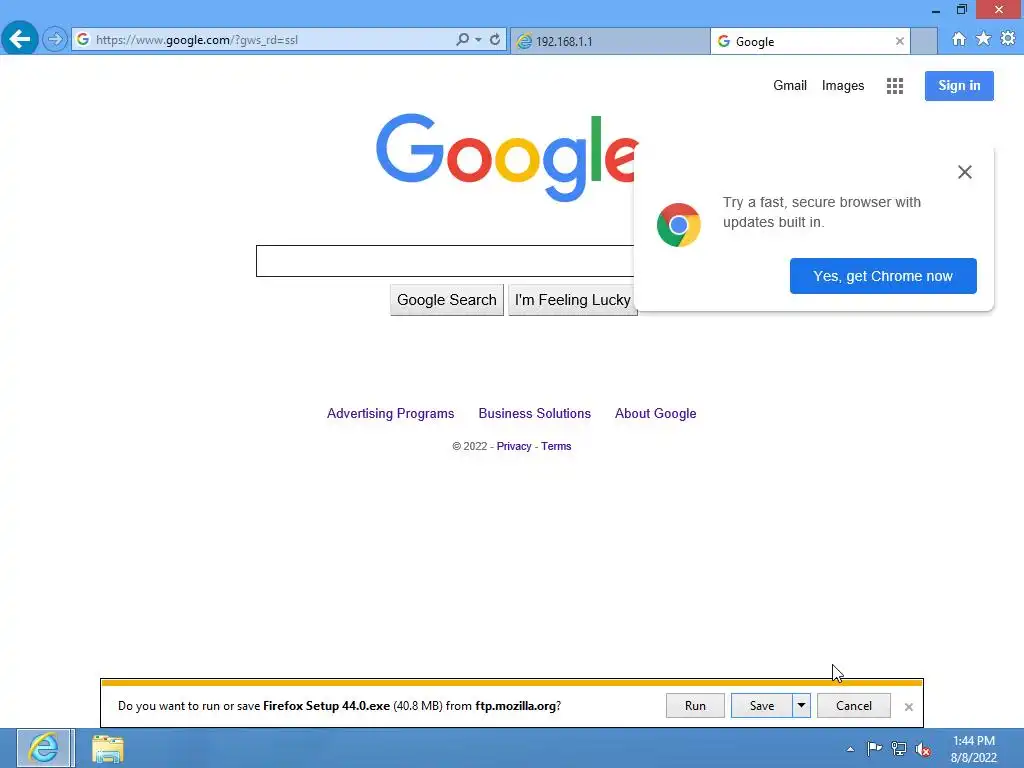Open File Explorer from taskbar
Image resolution: width=1024 pixels, height=768 pixels.
tap(107, 749)
